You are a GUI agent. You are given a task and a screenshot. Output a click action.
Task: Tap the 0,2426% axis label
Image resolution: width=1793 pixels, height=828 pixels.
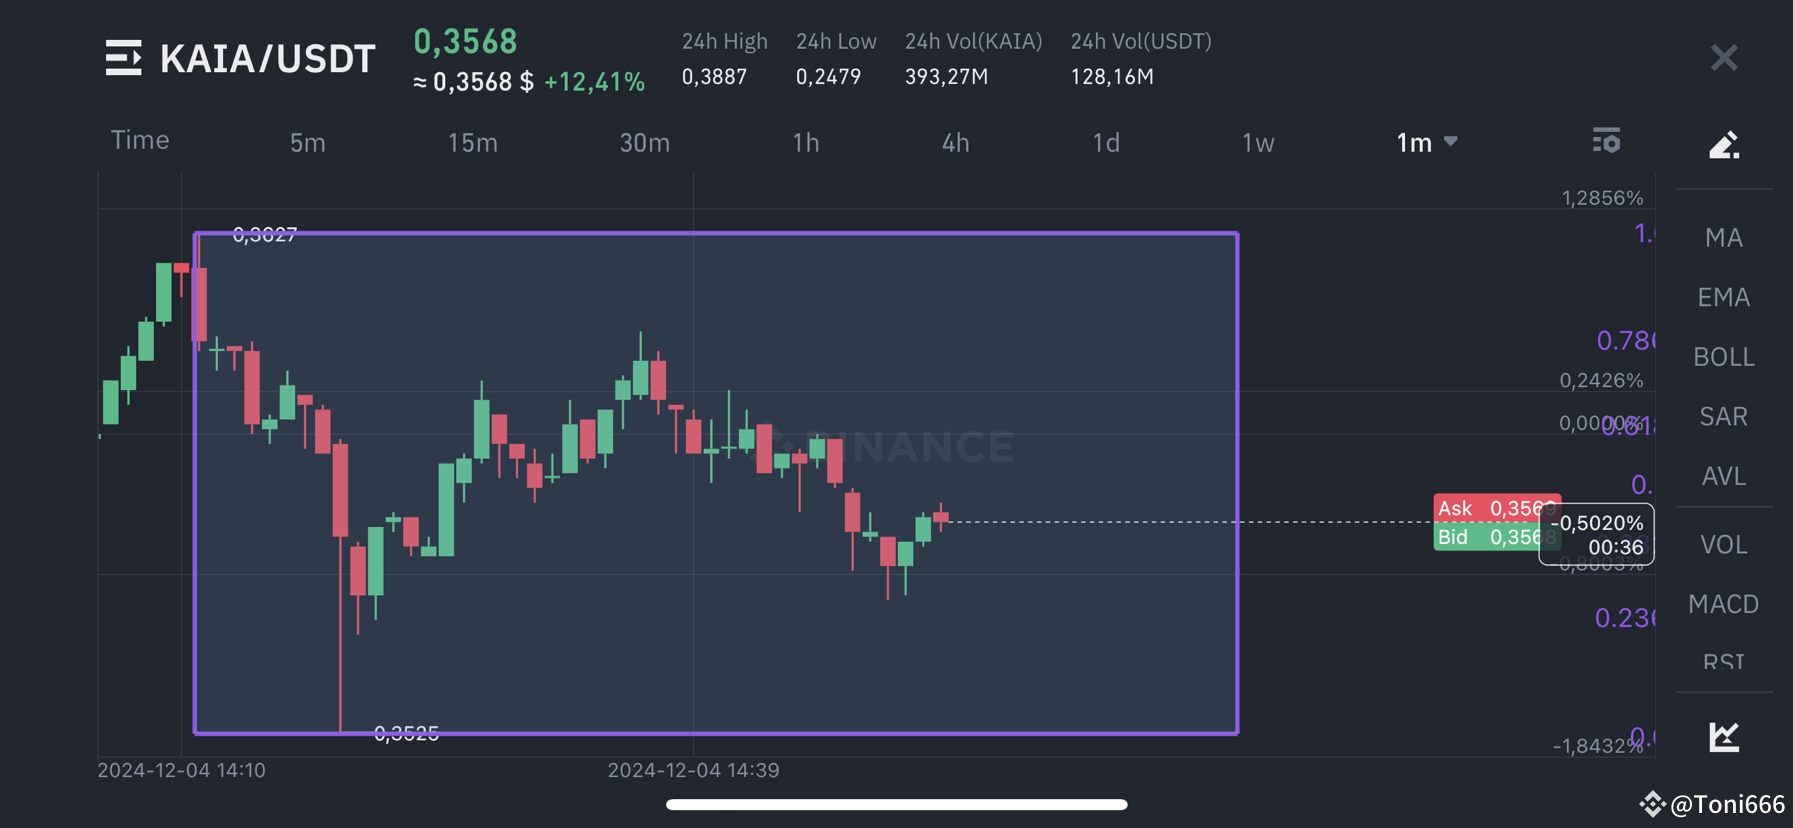click(1602, 380)
